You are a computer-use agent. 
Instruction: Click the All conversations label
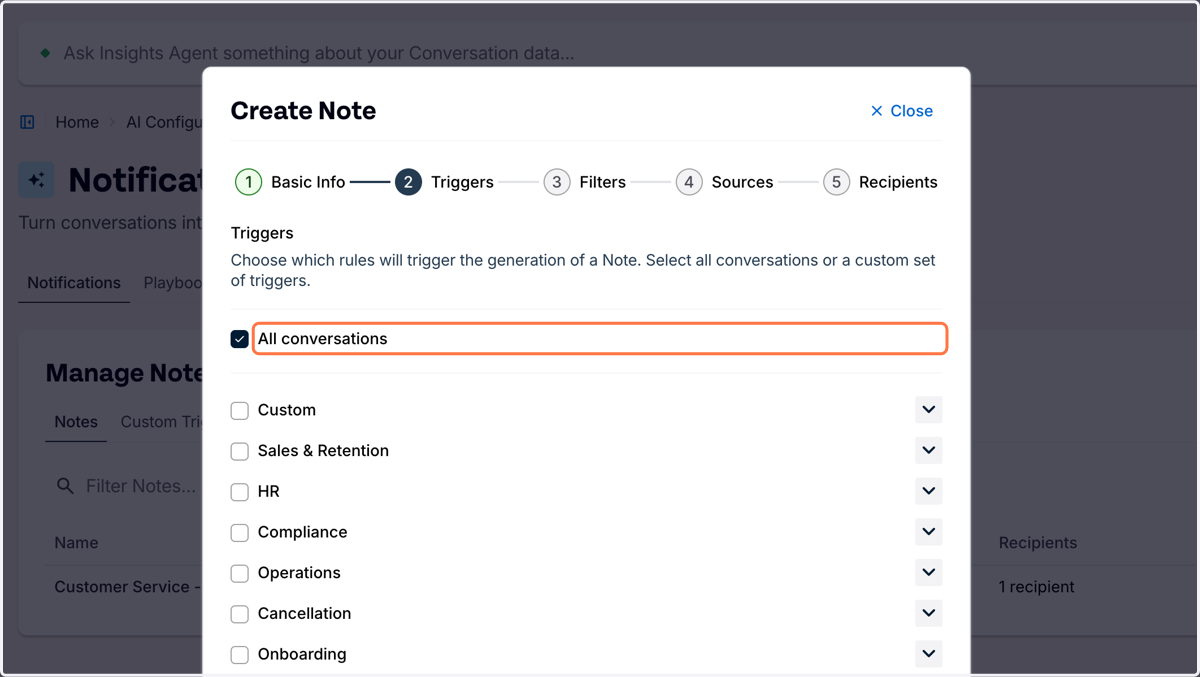[x=322, y=339]
